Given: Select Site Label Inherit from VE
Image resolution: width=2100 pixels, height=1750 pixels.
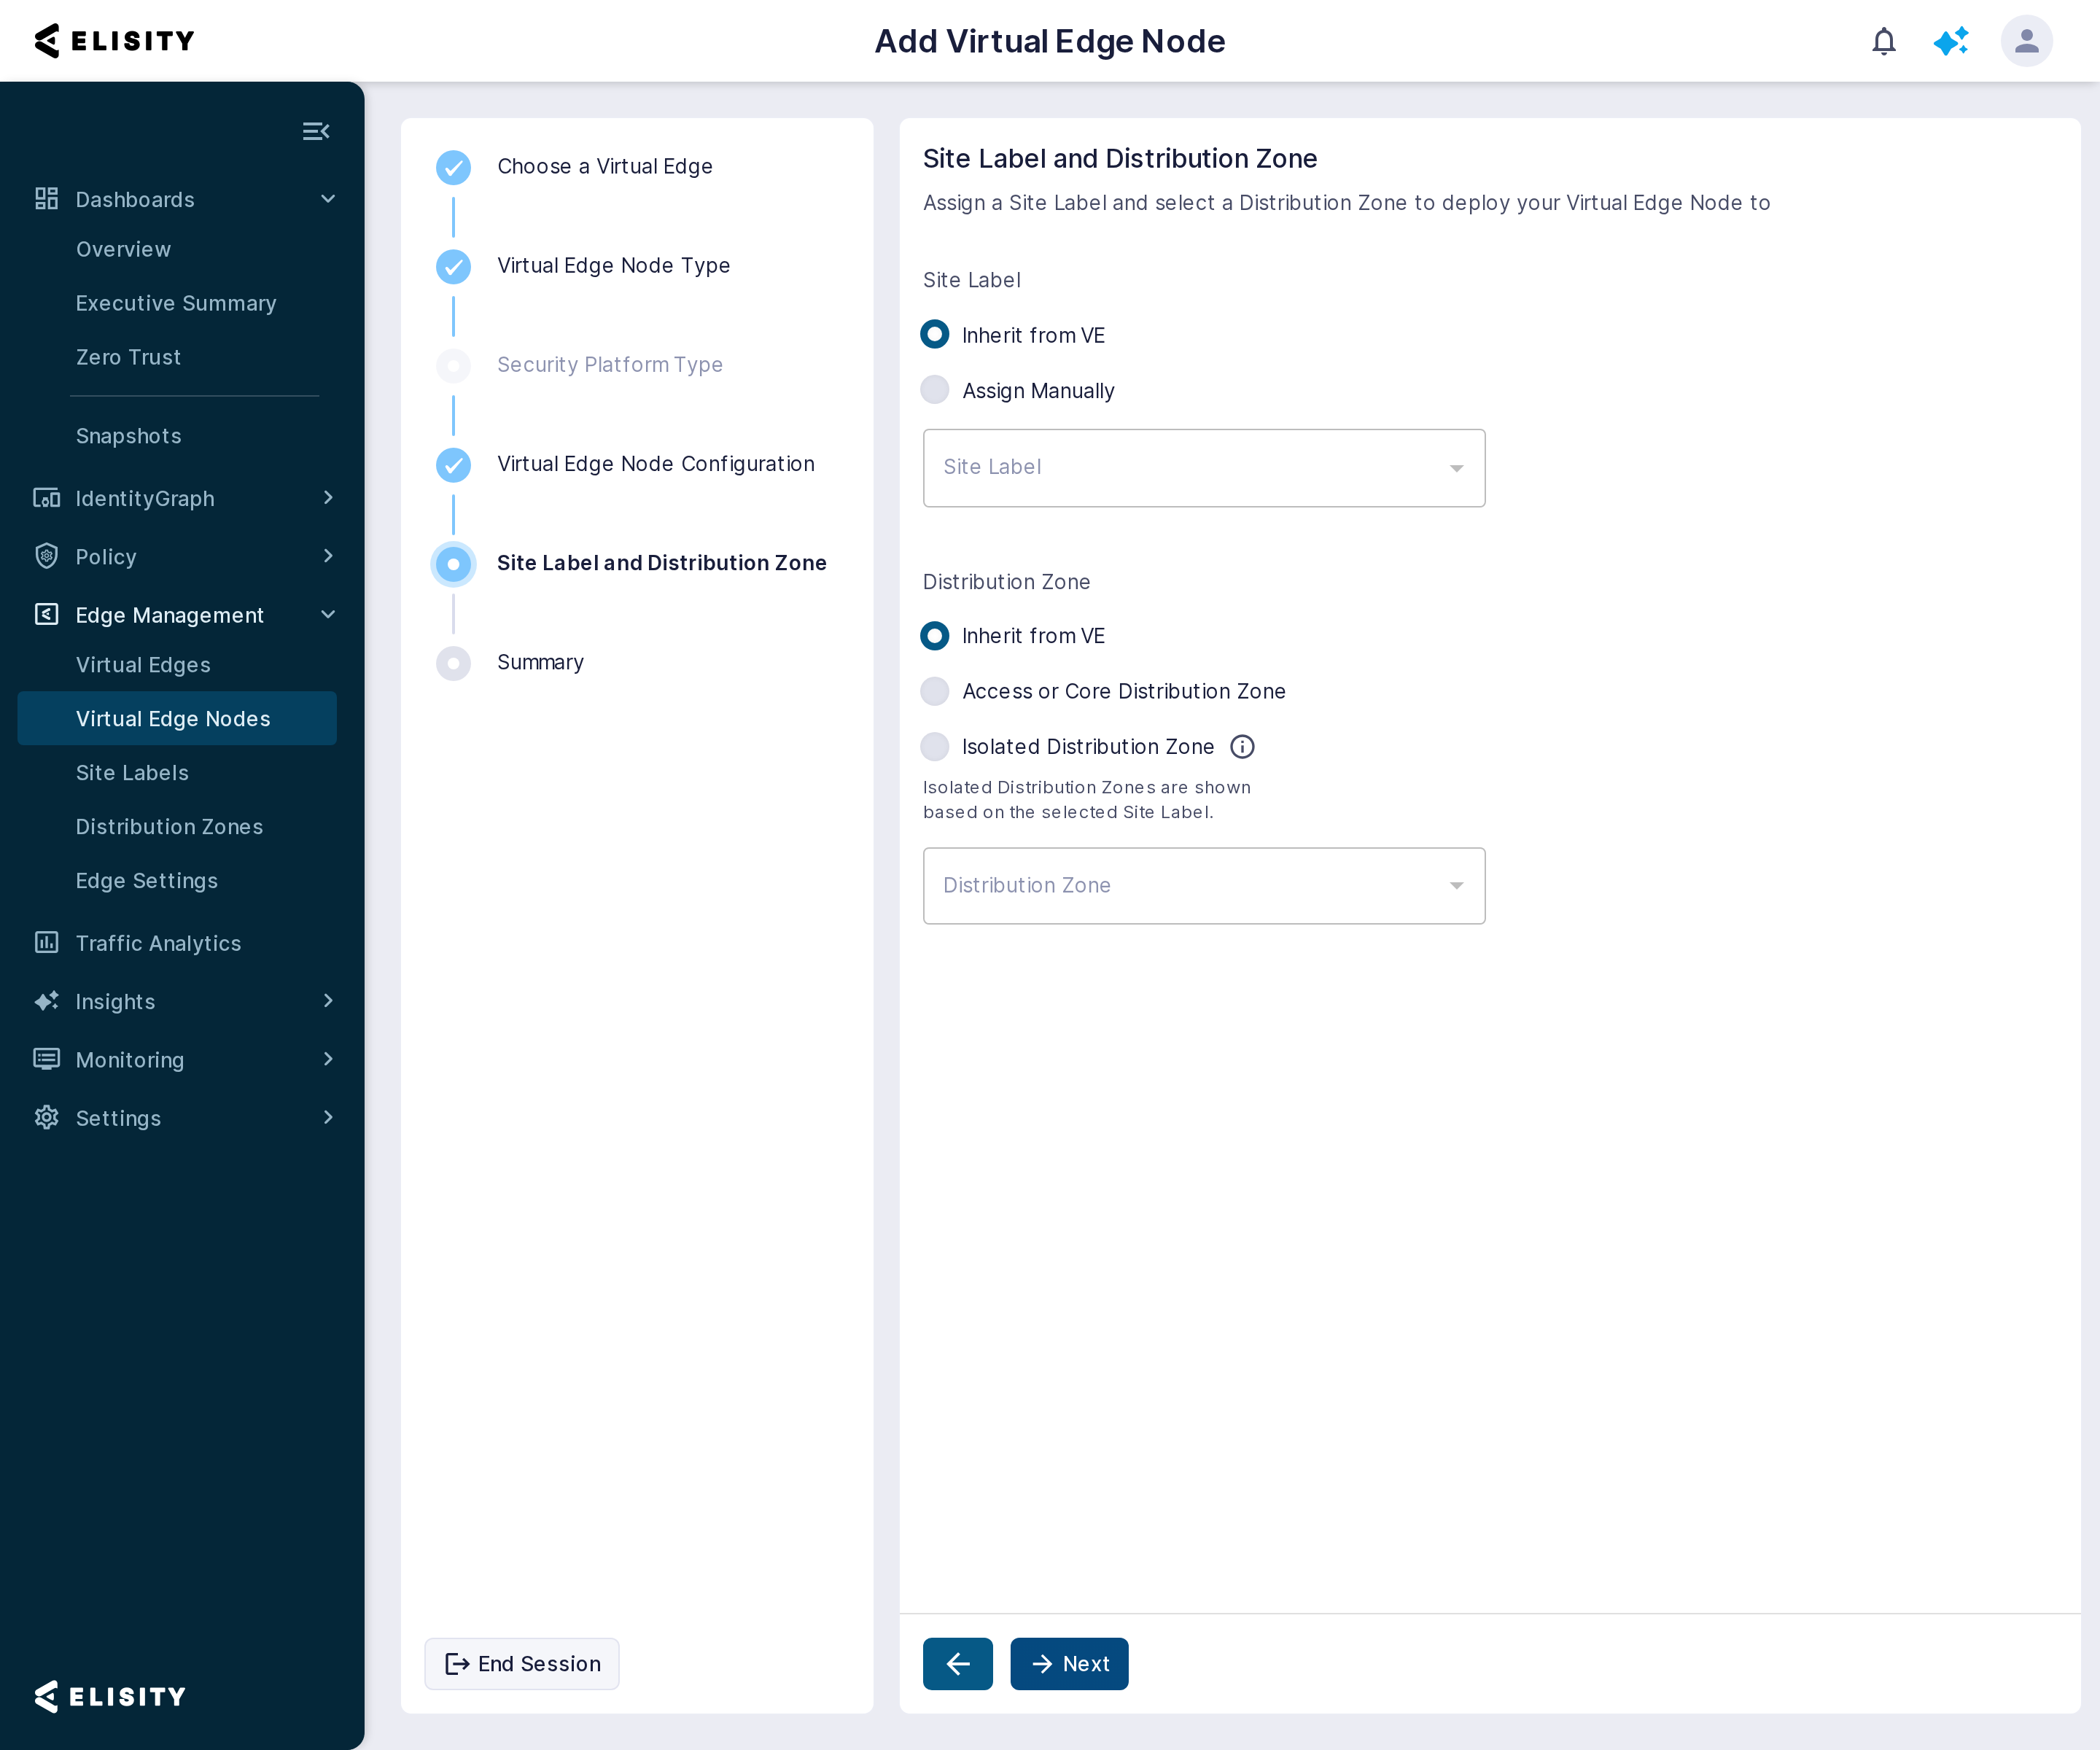Looking at the screenshot, I should tap(934, 335).
